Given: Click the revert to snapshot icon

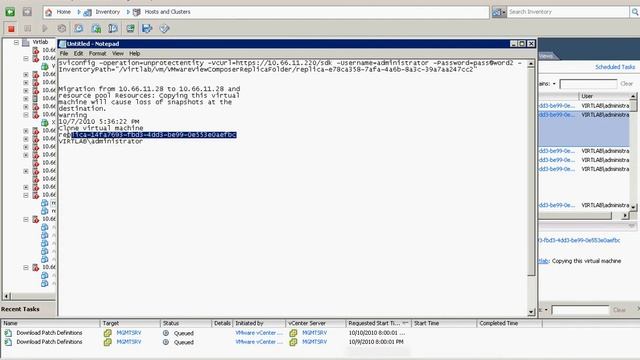Looking at the screenshot, I should coord(96,29).
